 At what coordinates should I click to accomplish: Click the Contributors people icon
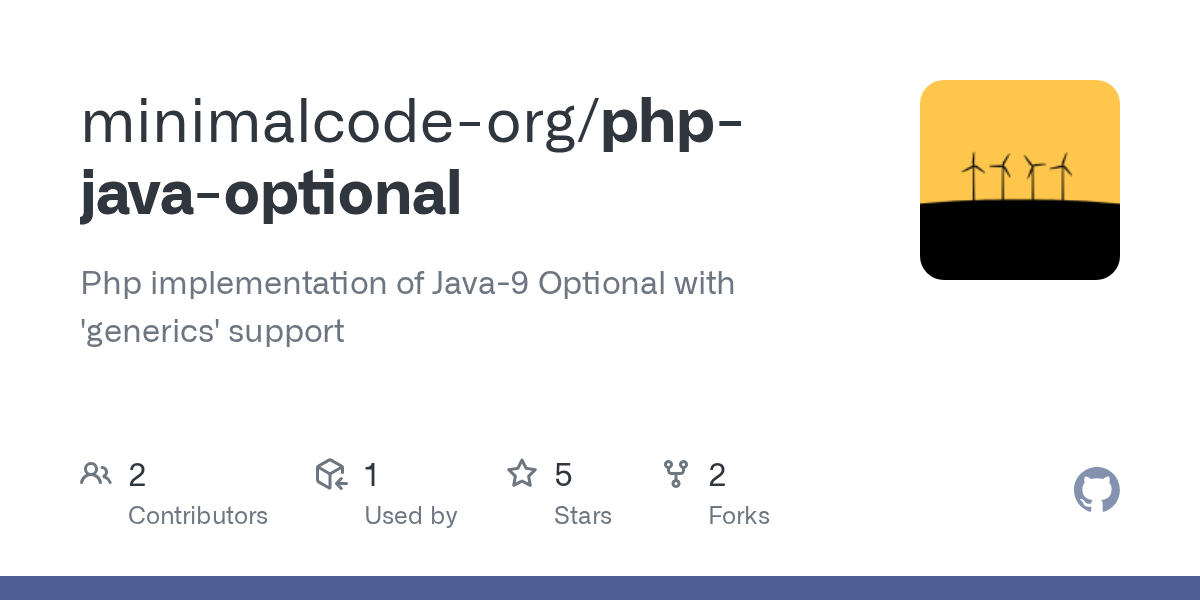[x=96, y=474]
